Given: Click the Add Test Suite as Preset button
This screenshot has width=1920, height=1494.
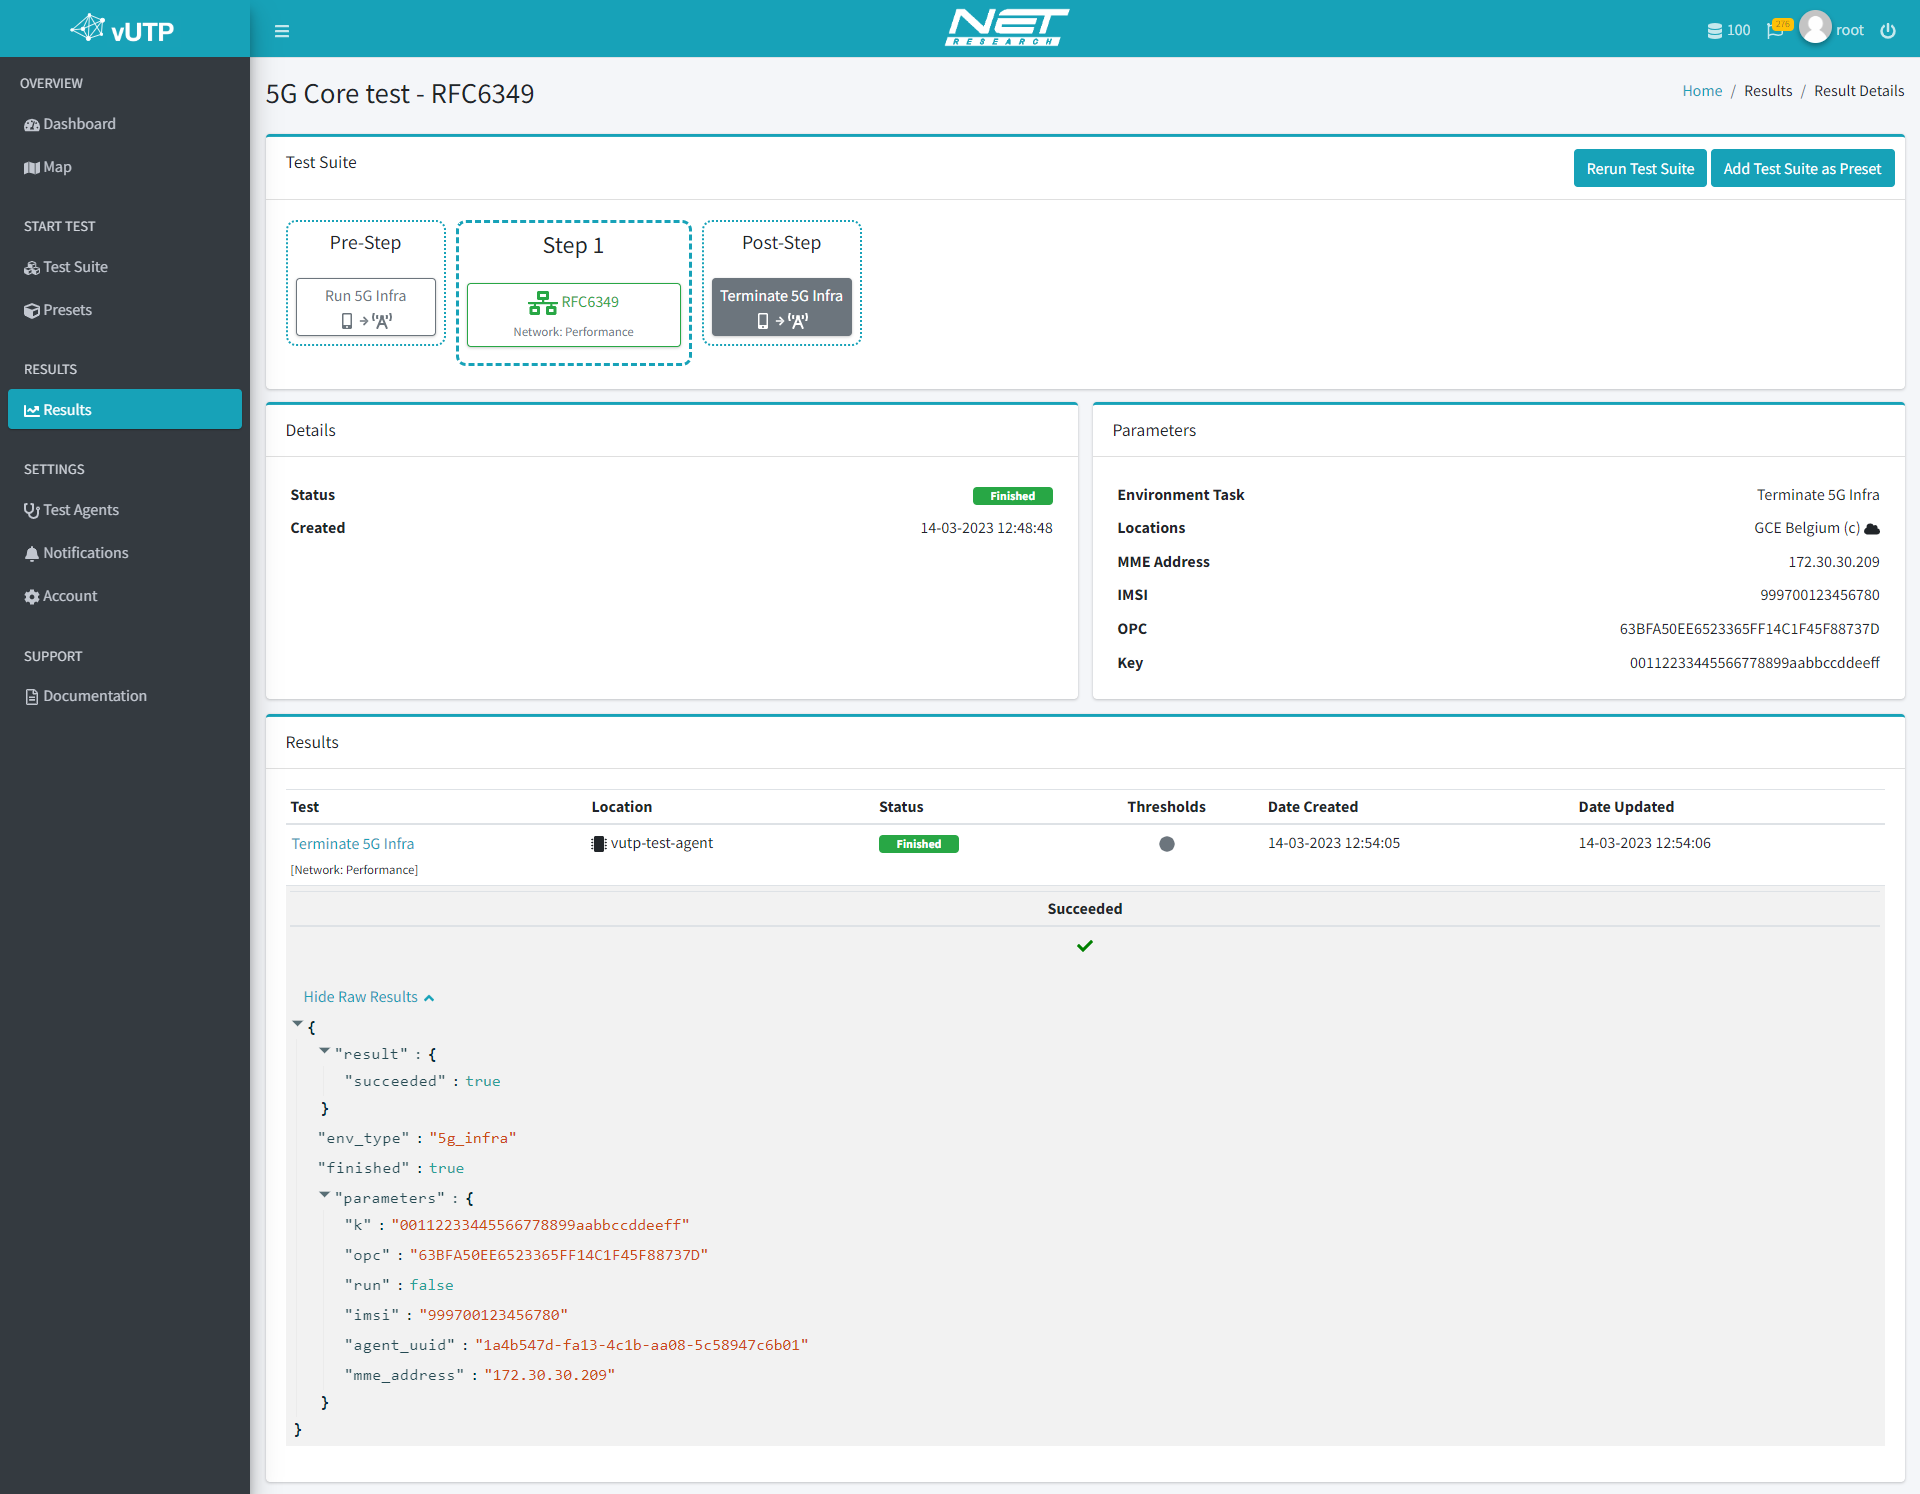Looking at the screenshot, I should tap(1802, 167).
